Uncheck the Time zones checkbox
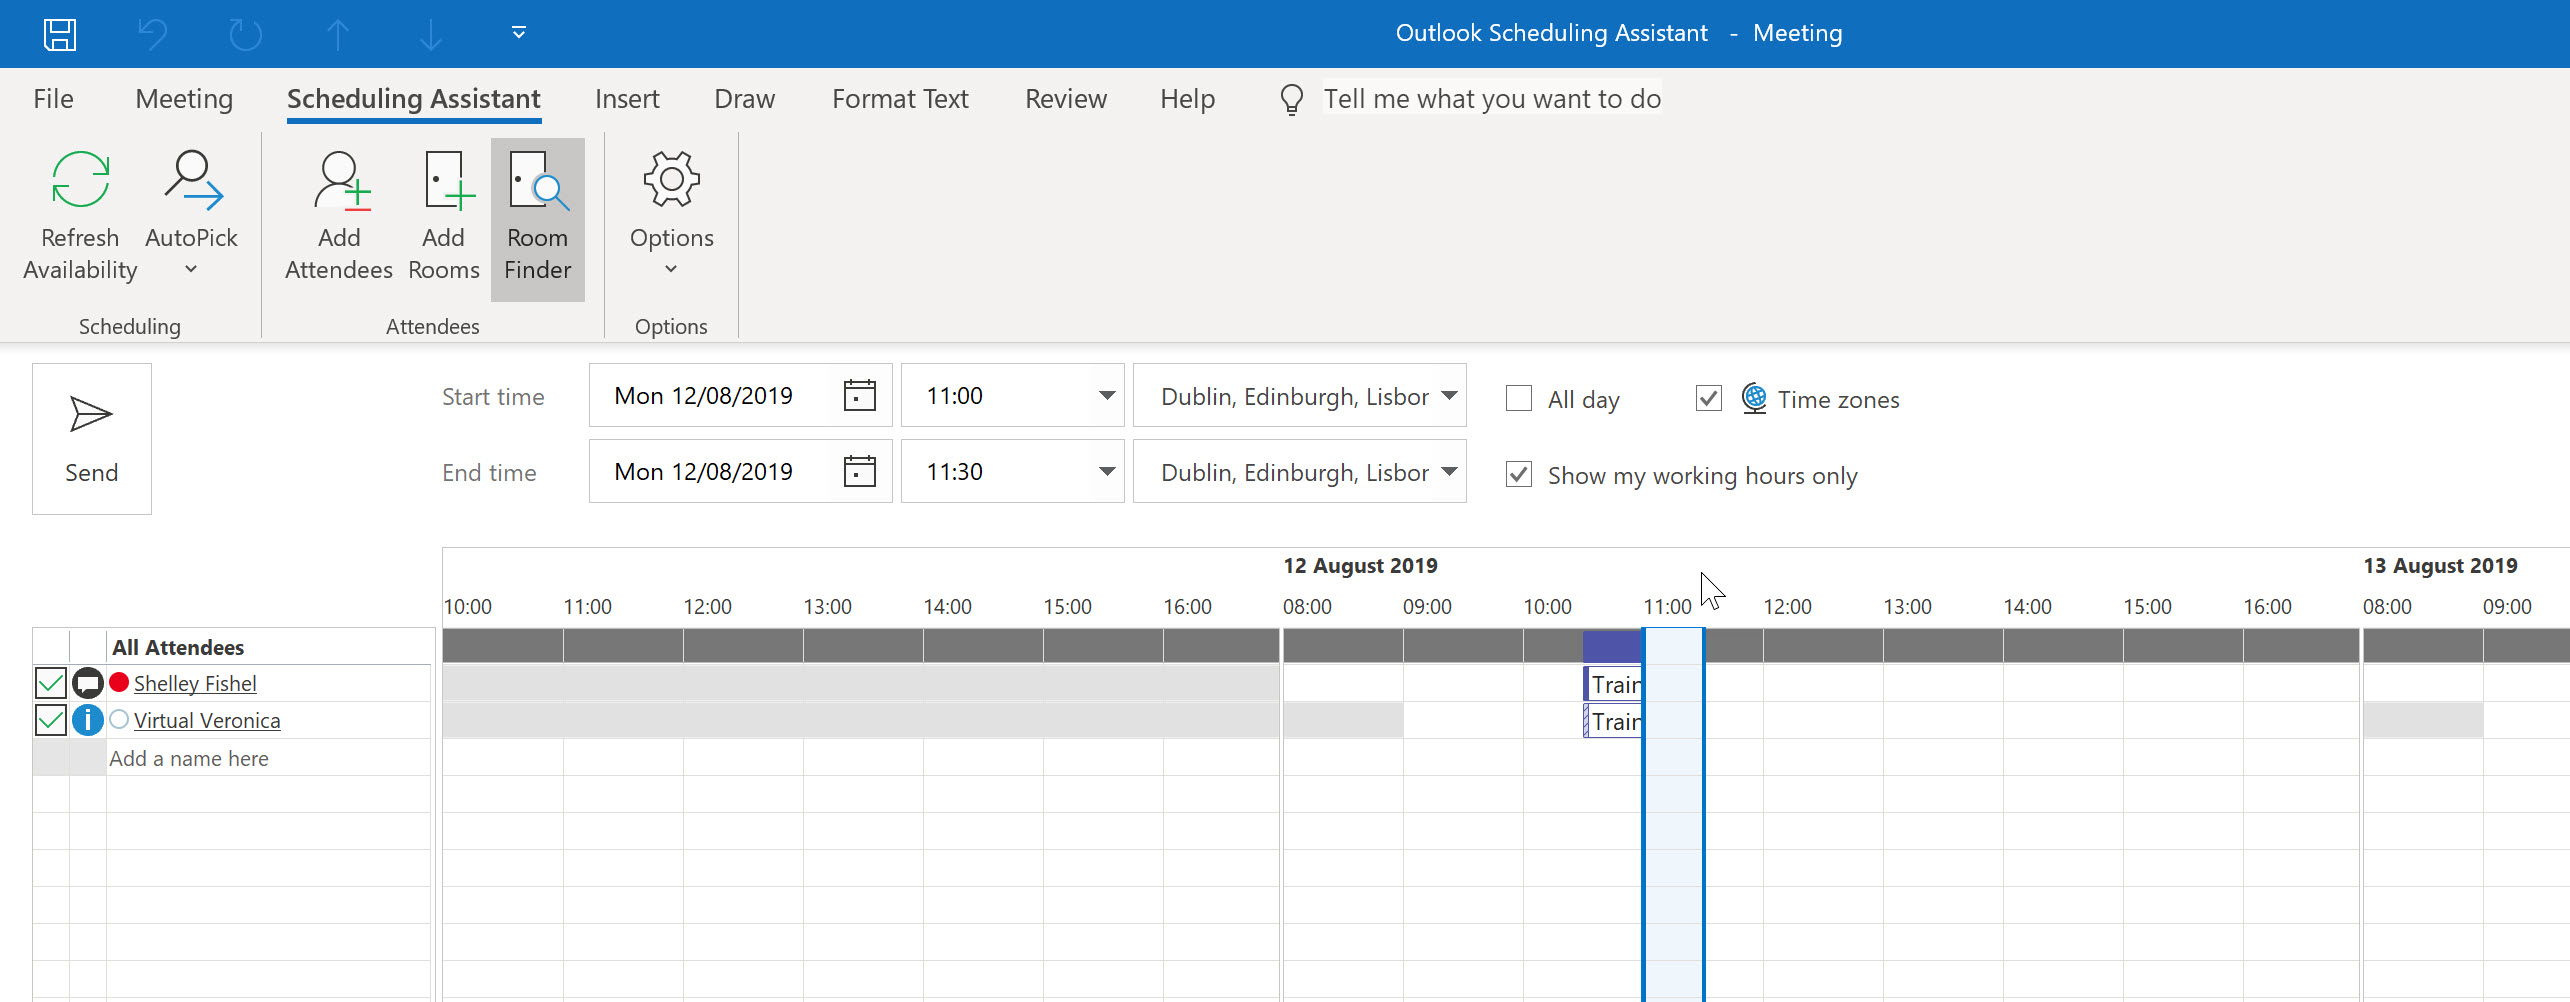 (x=1709, y=398)
